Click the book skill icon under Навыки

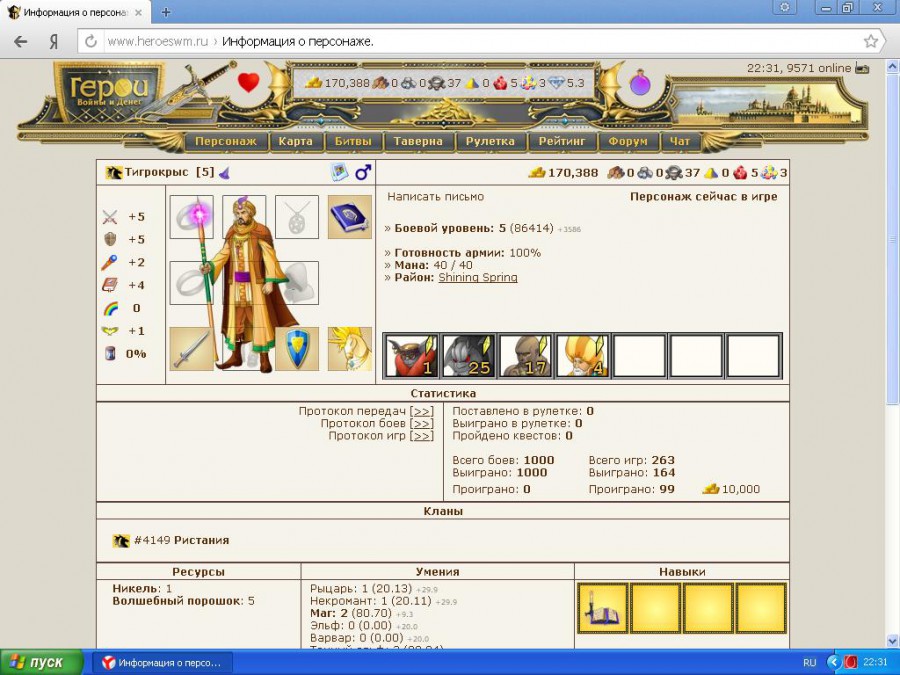tap(602, 608)
